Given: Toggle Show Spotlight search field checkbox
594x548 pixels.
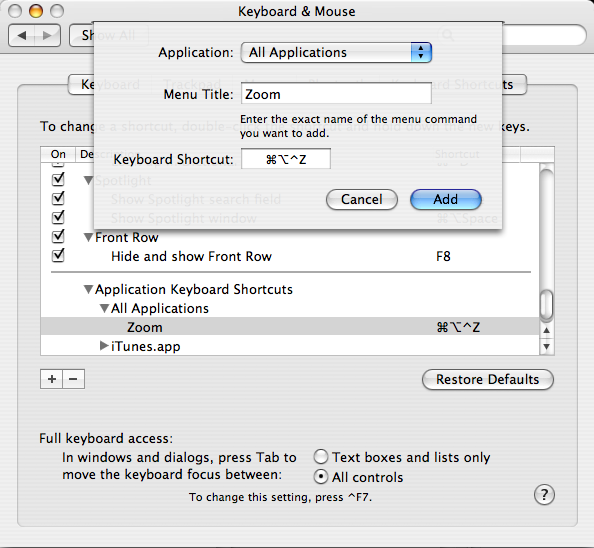Looking at the screenshot, I should 58,198.
